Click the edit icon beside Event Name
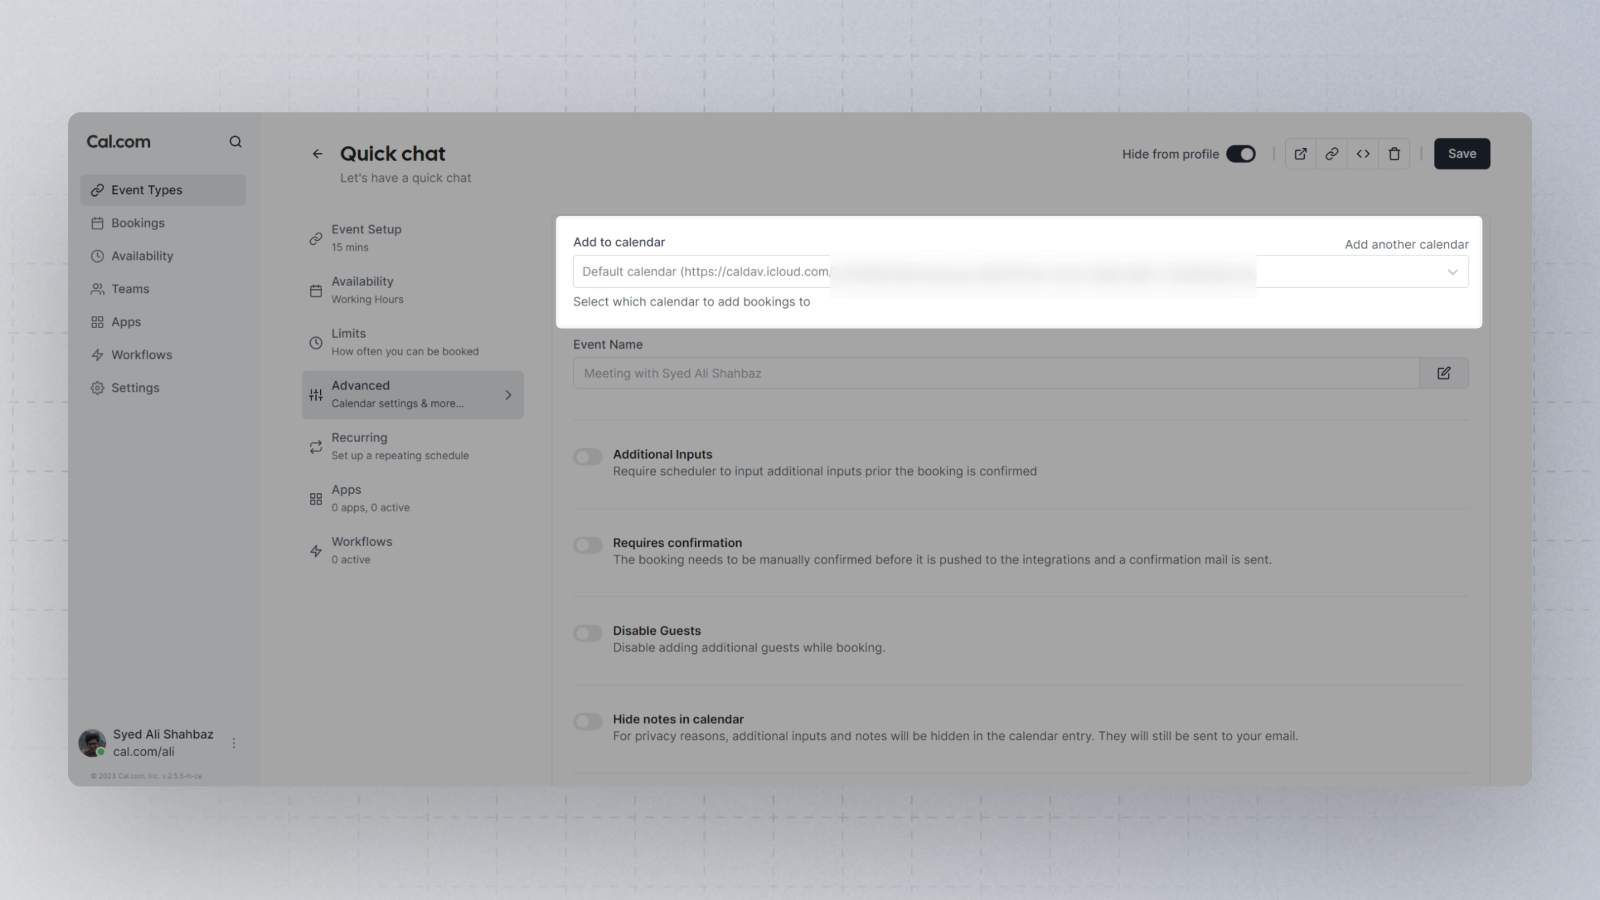Screen dimensions: 1600x900 1444,373
